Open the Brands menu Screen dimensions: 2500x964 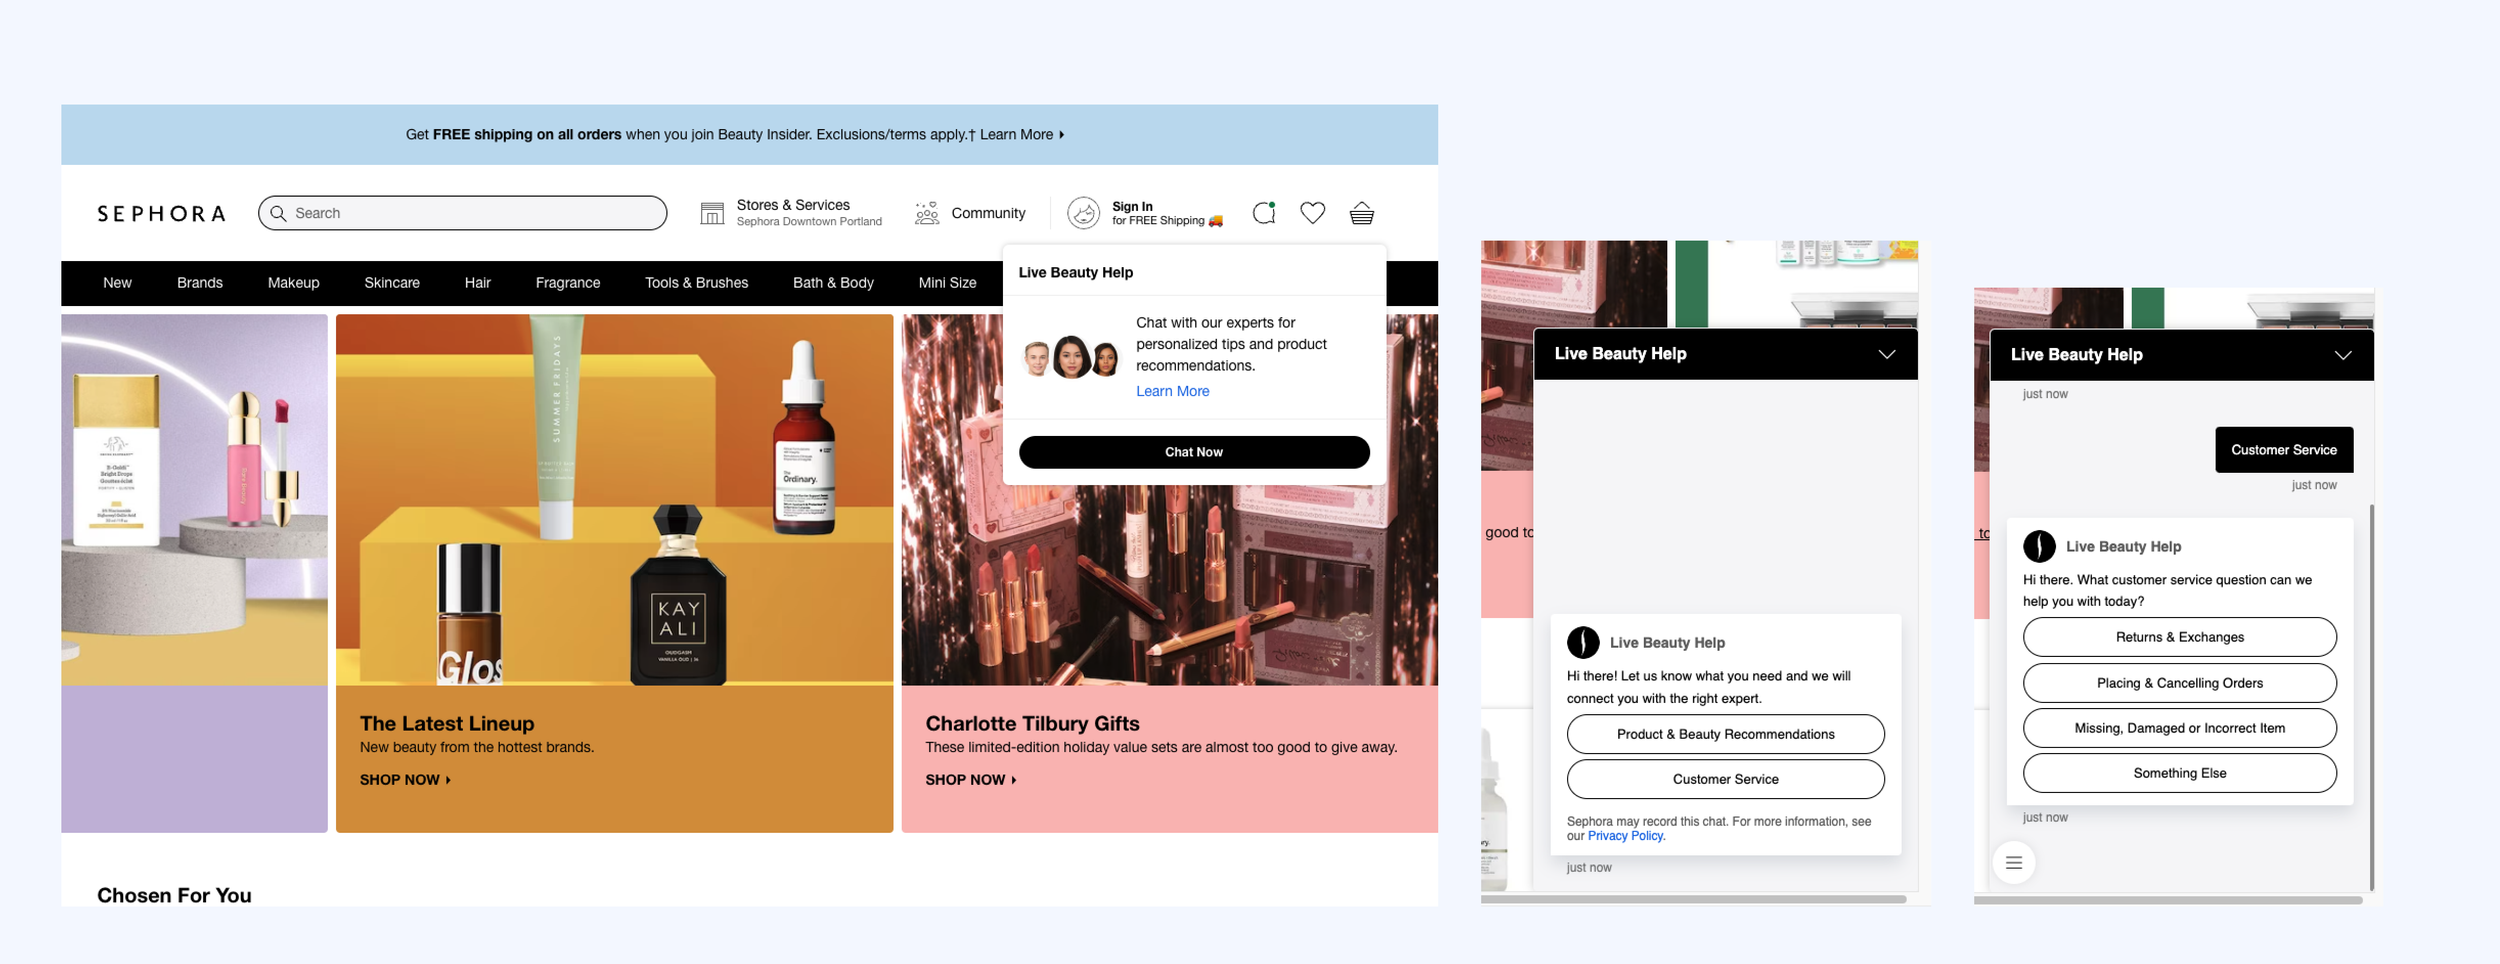[x=200, y=283]
